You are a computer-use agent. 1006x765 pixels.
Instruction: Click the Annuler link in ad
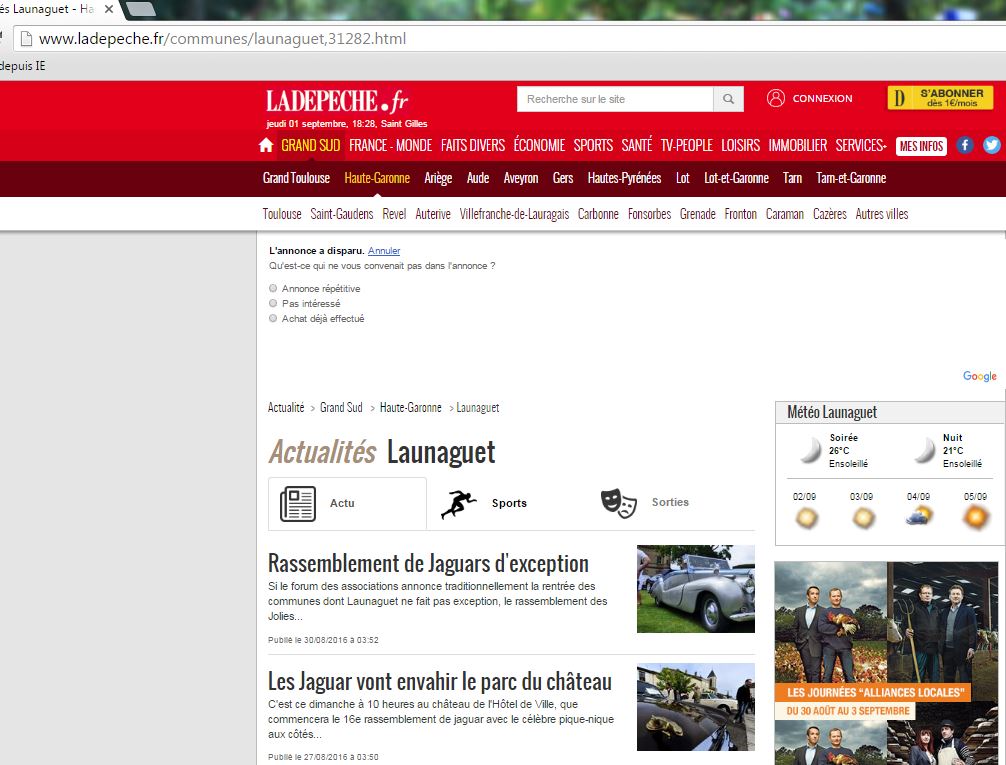point(384,251)
